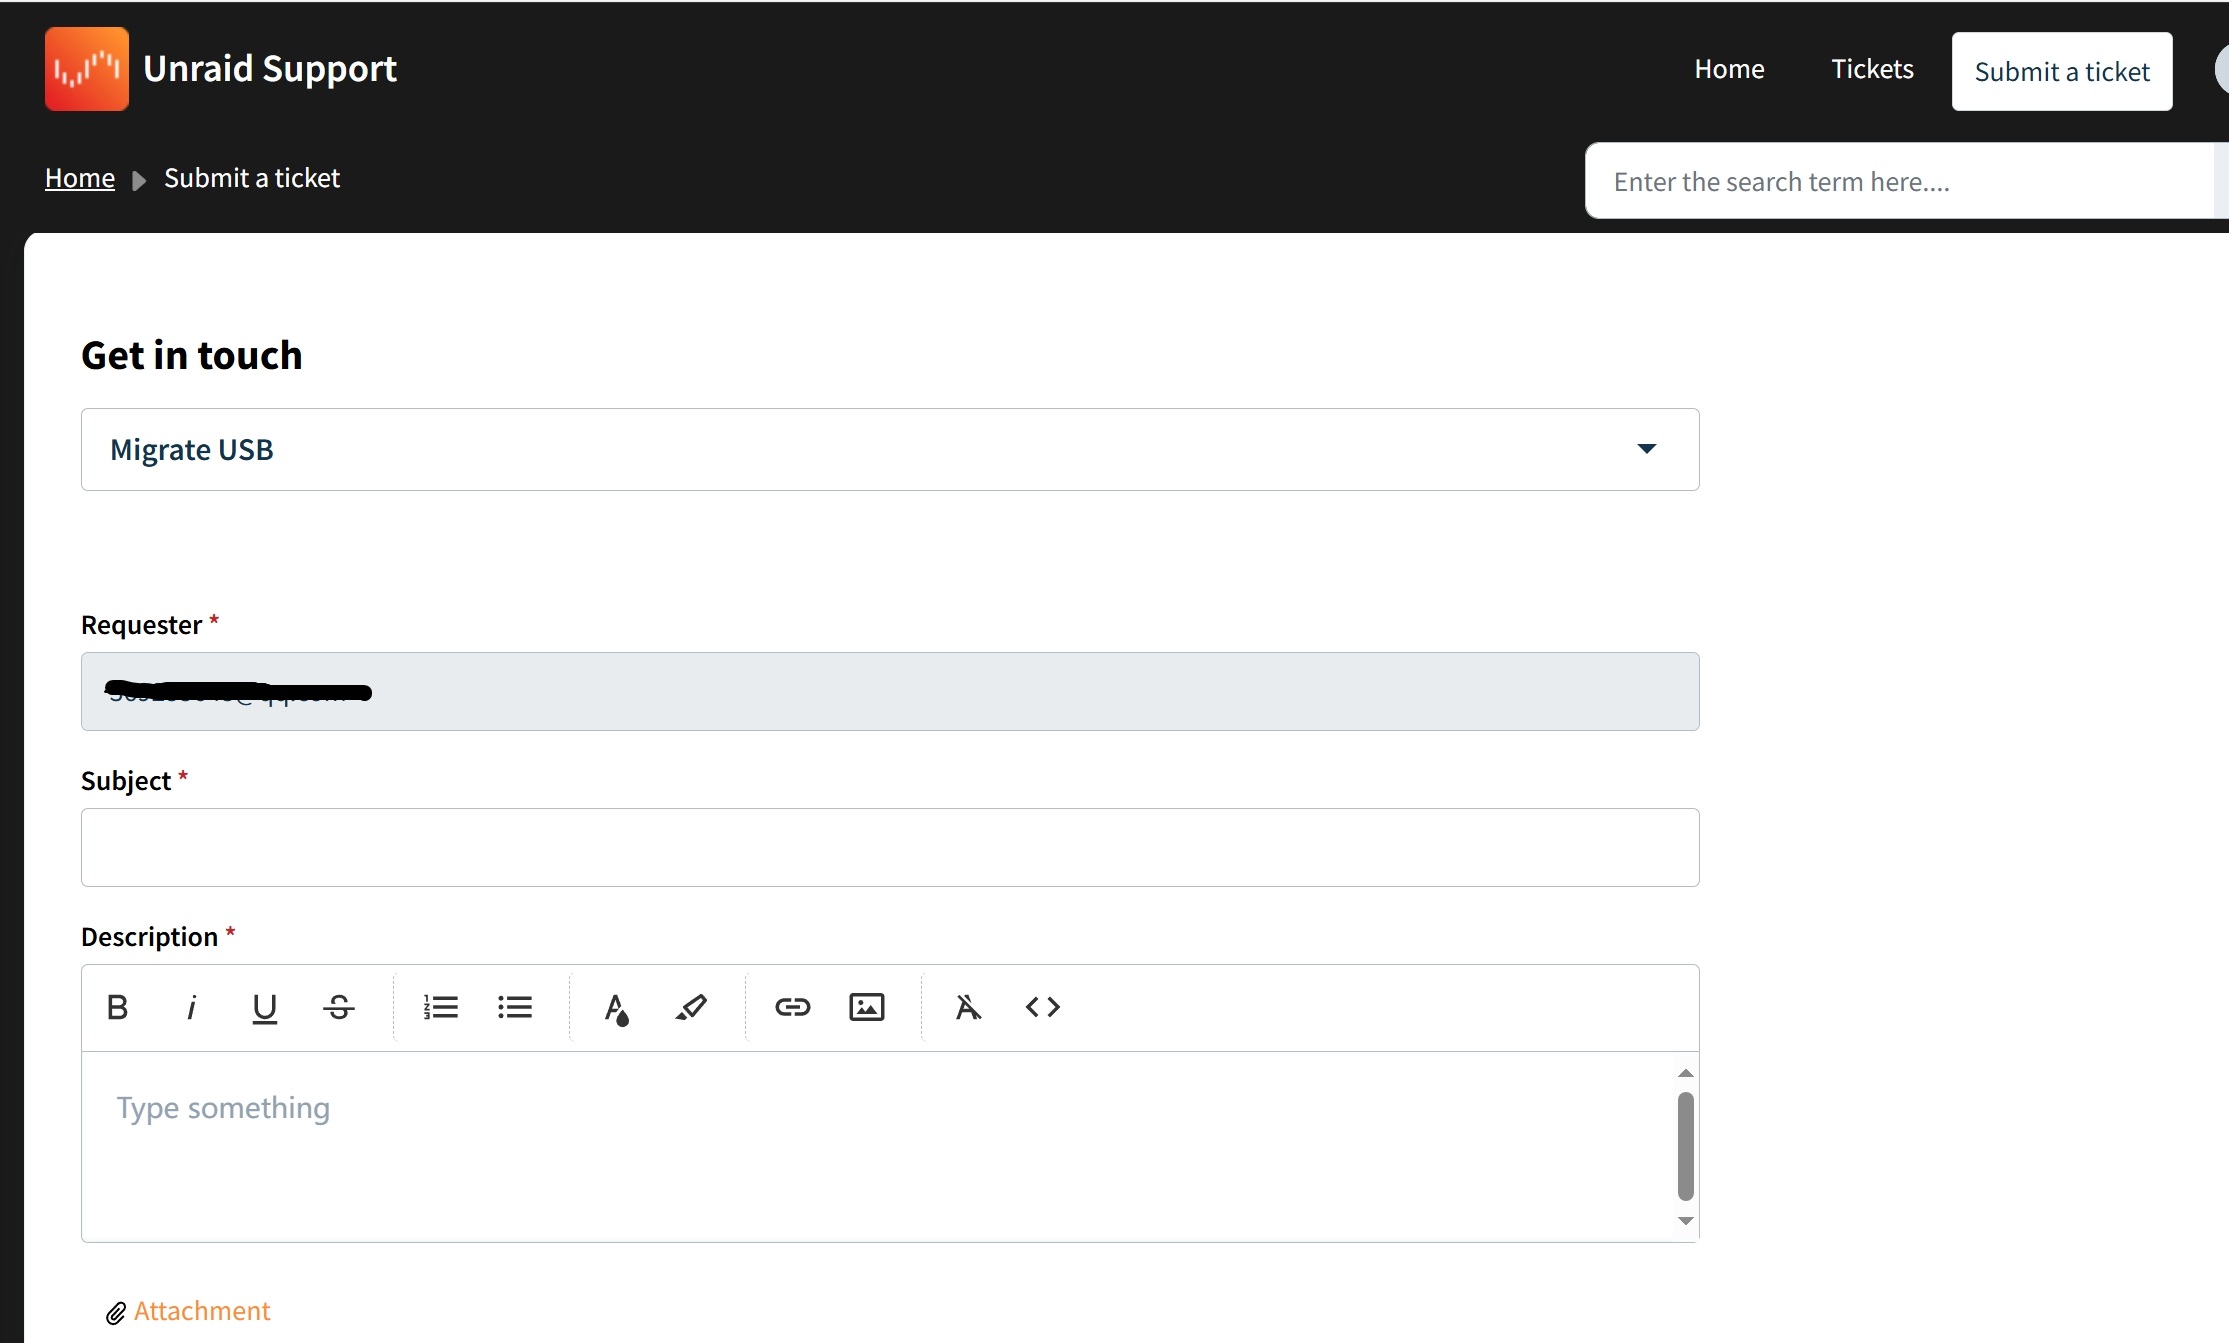Click the Bold formatting icon
Image resolution: width=2229 pixels, height=1343 pixels.
point(117,1007)
